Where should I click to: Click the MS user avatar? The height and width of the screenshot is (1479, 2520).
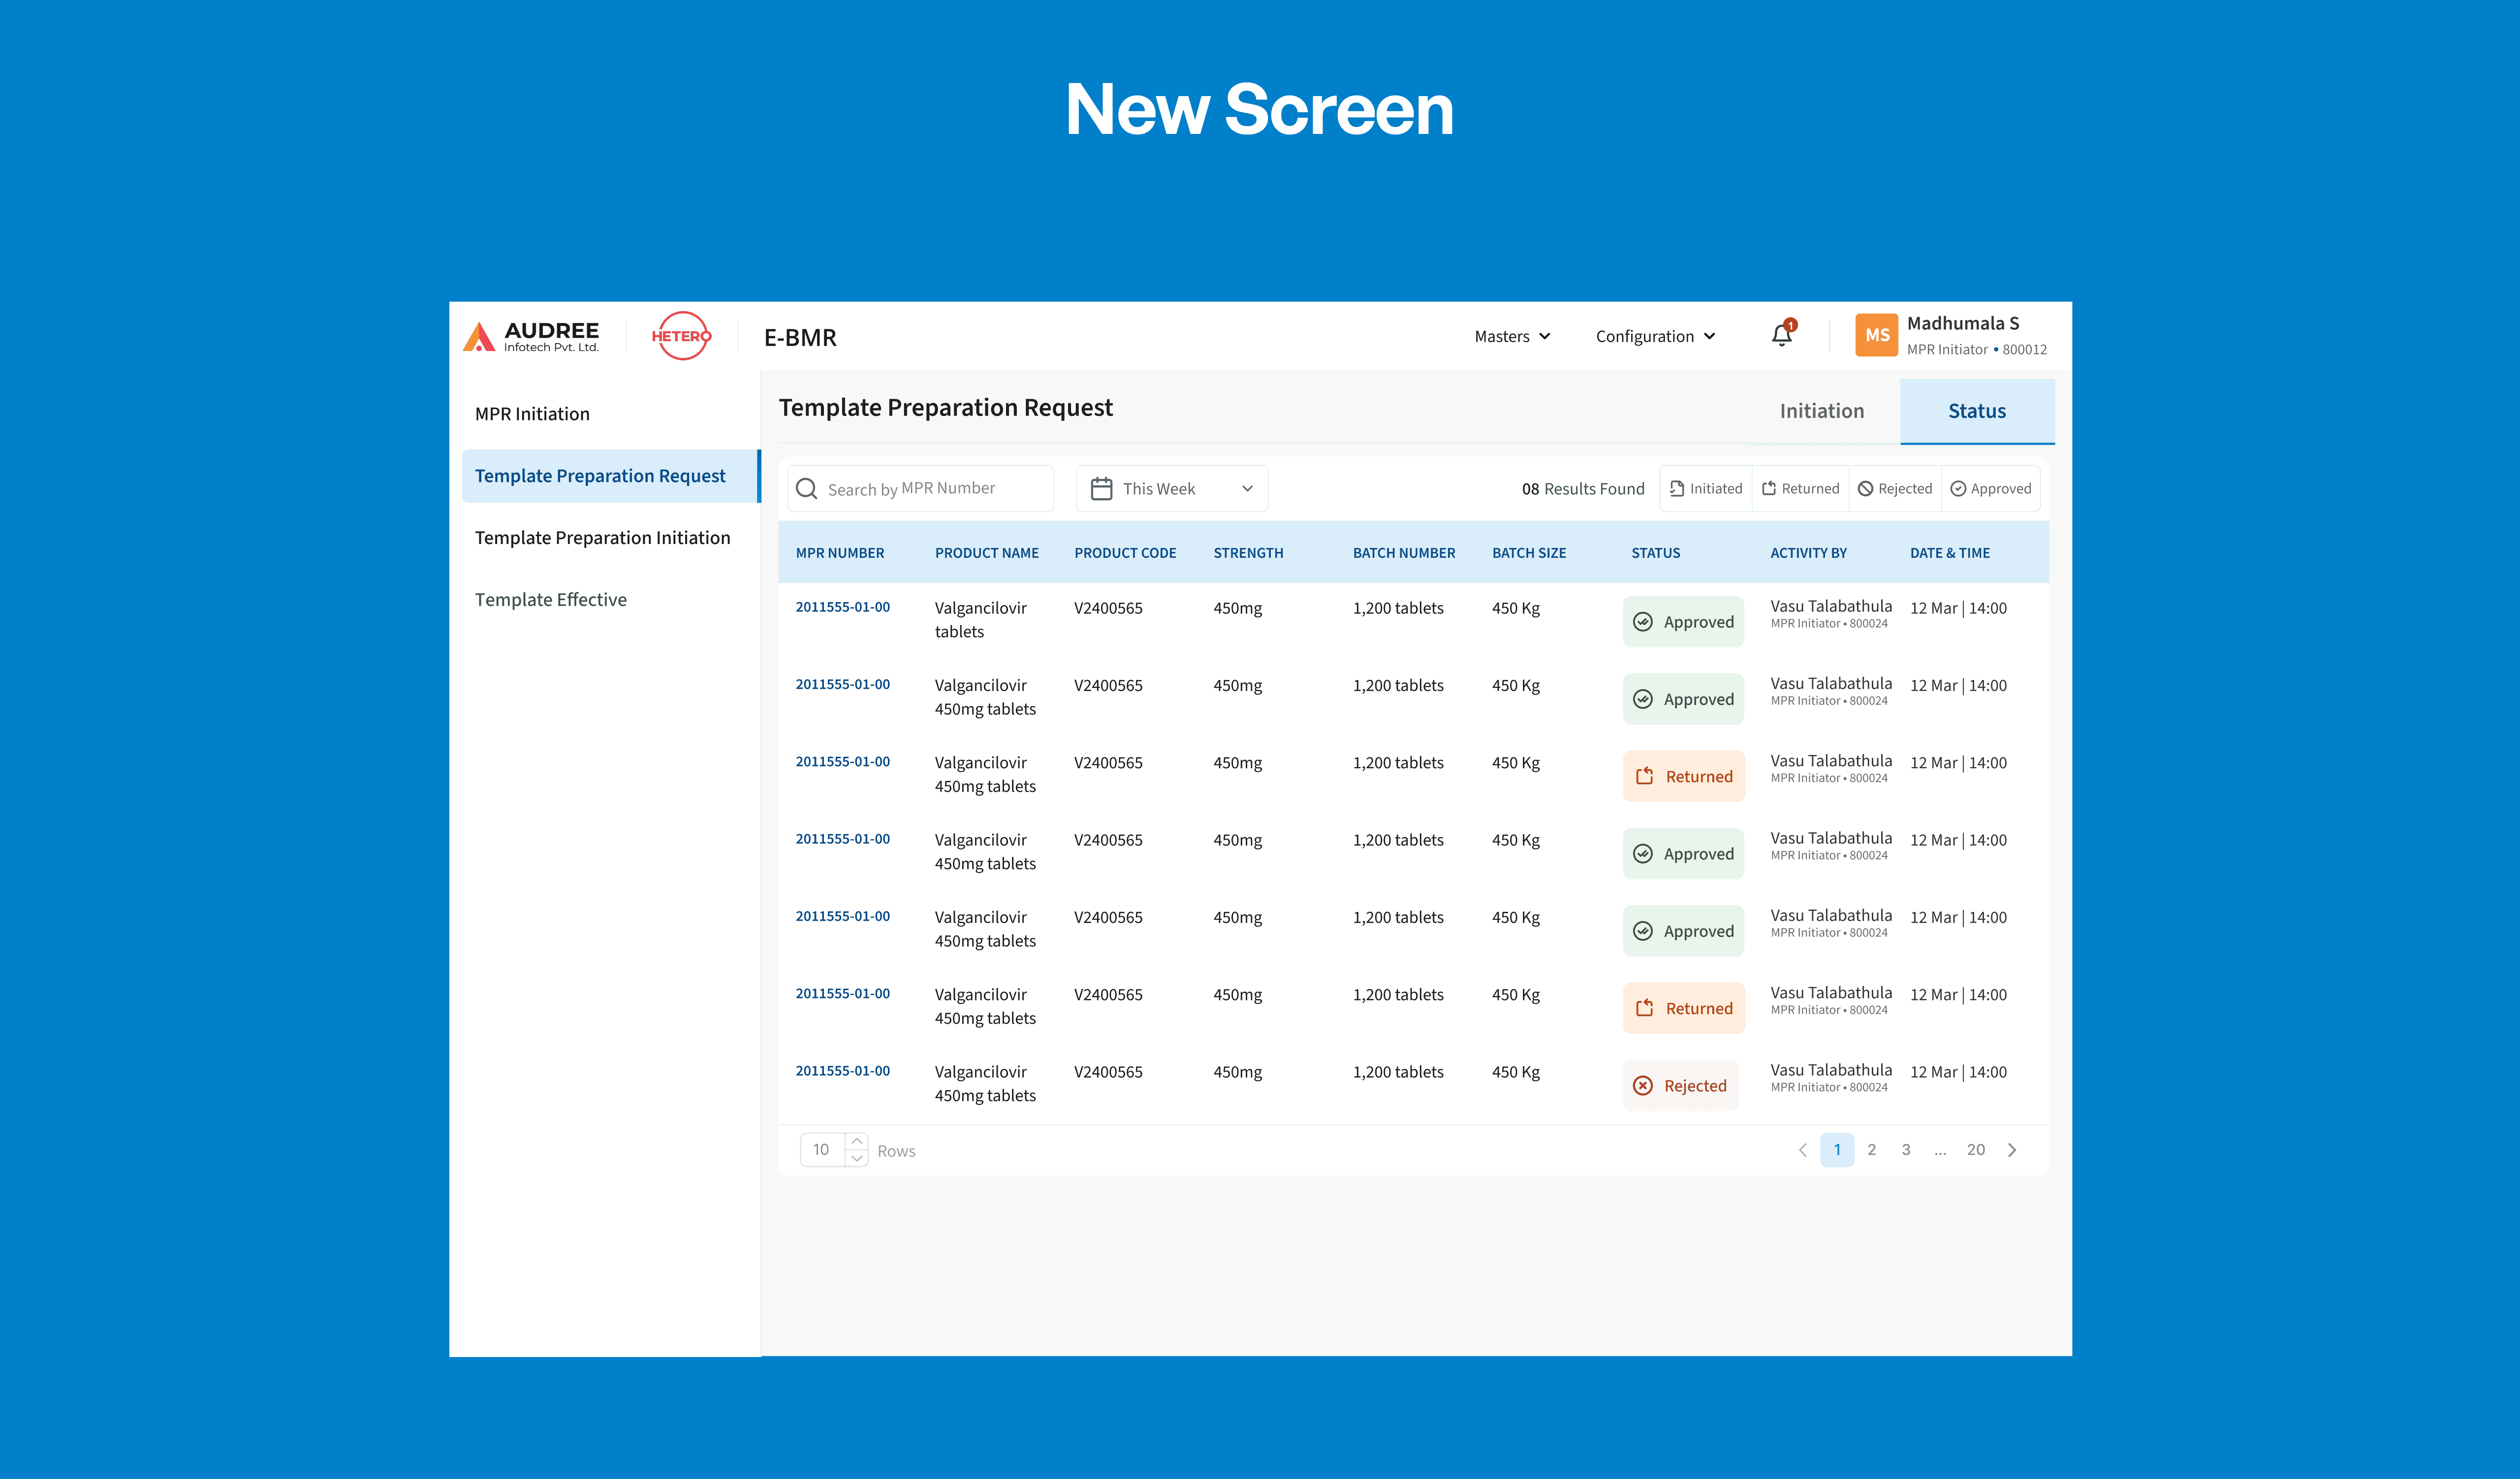[x=1876, y=336]
